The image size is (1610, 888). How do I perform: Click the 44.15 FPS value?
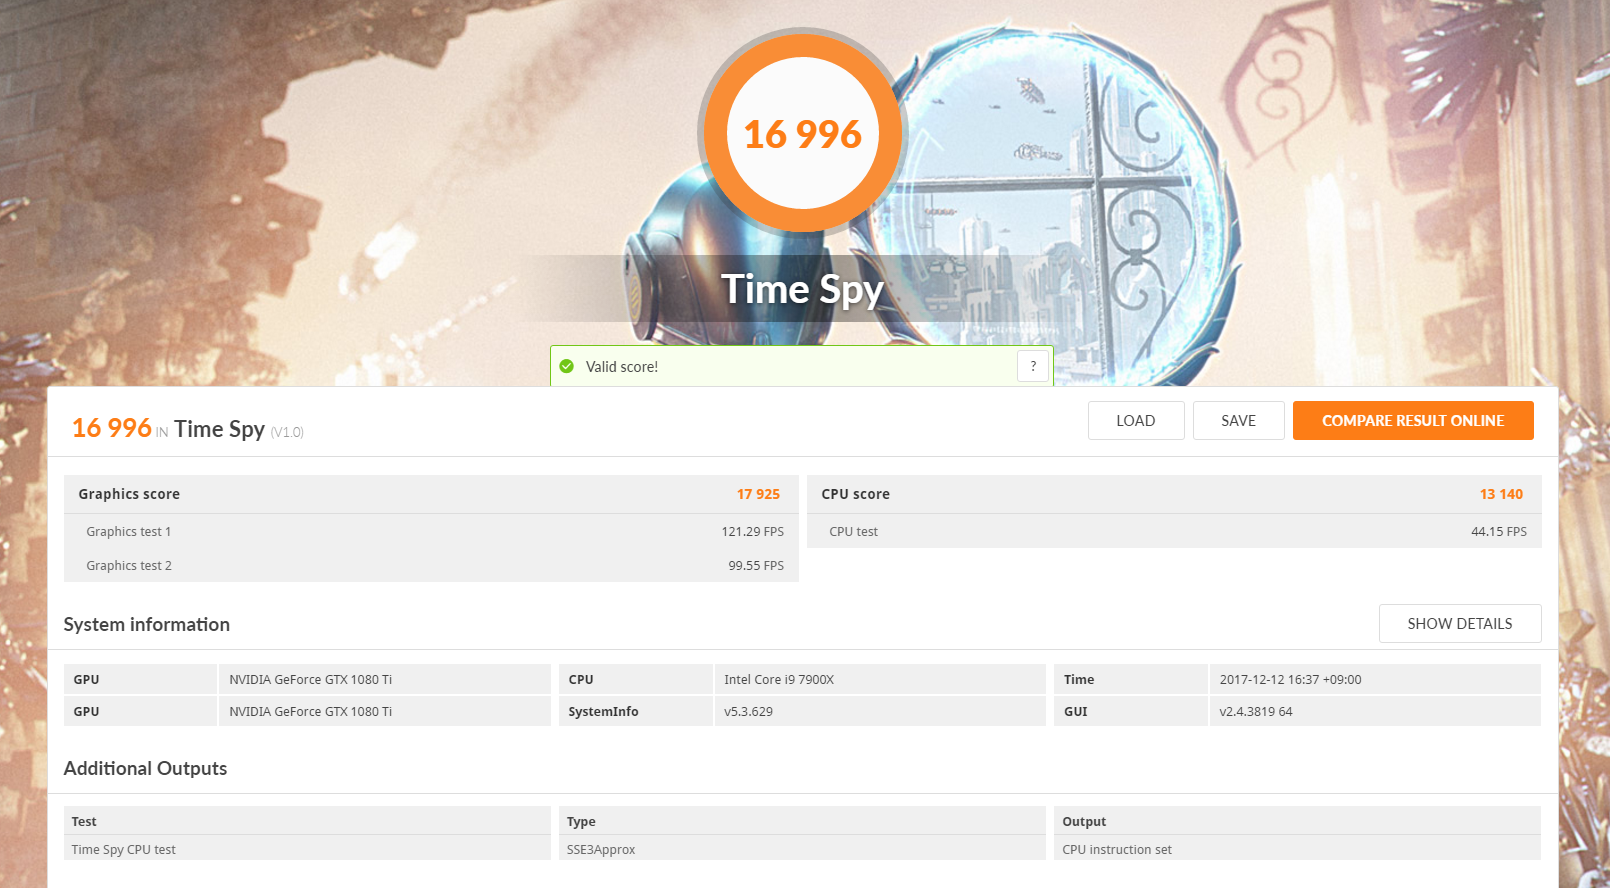(1498, 531)
